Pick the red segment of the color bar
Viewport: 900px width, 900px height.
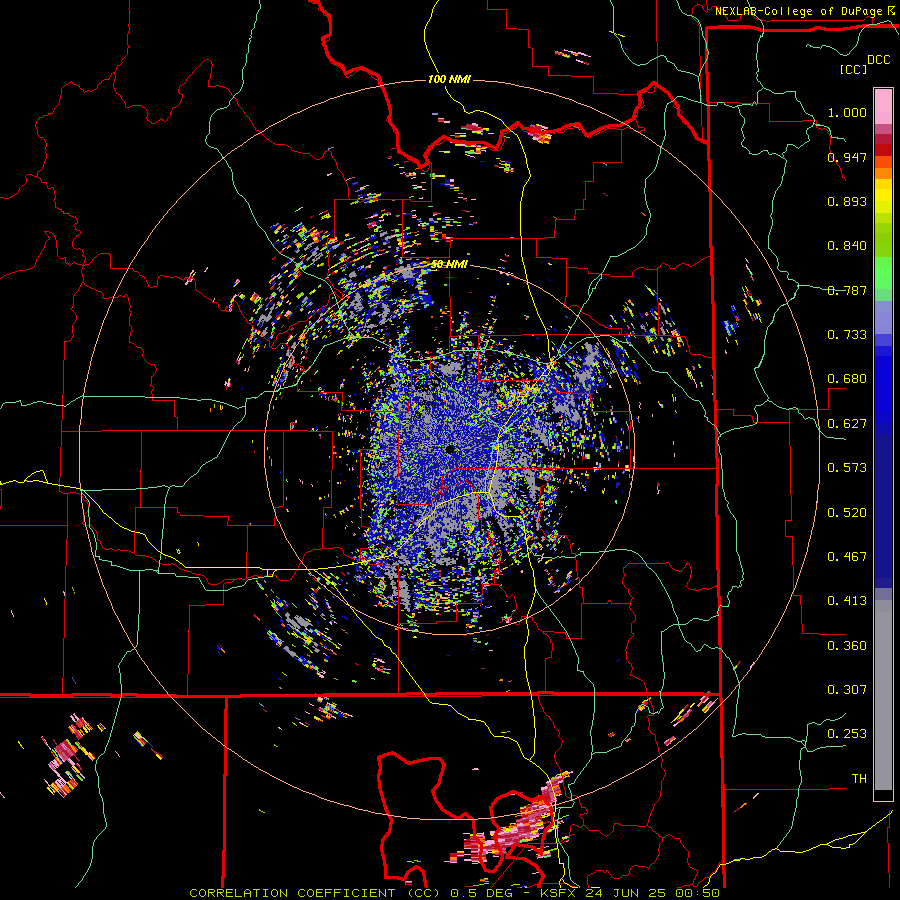pos(883,150)
